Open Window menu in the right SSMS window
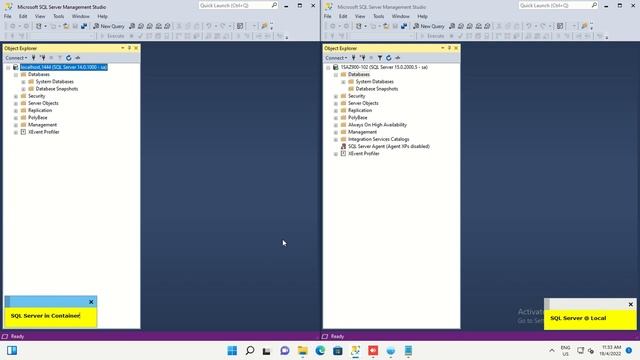The image size is (640, 360). (400, 16)
